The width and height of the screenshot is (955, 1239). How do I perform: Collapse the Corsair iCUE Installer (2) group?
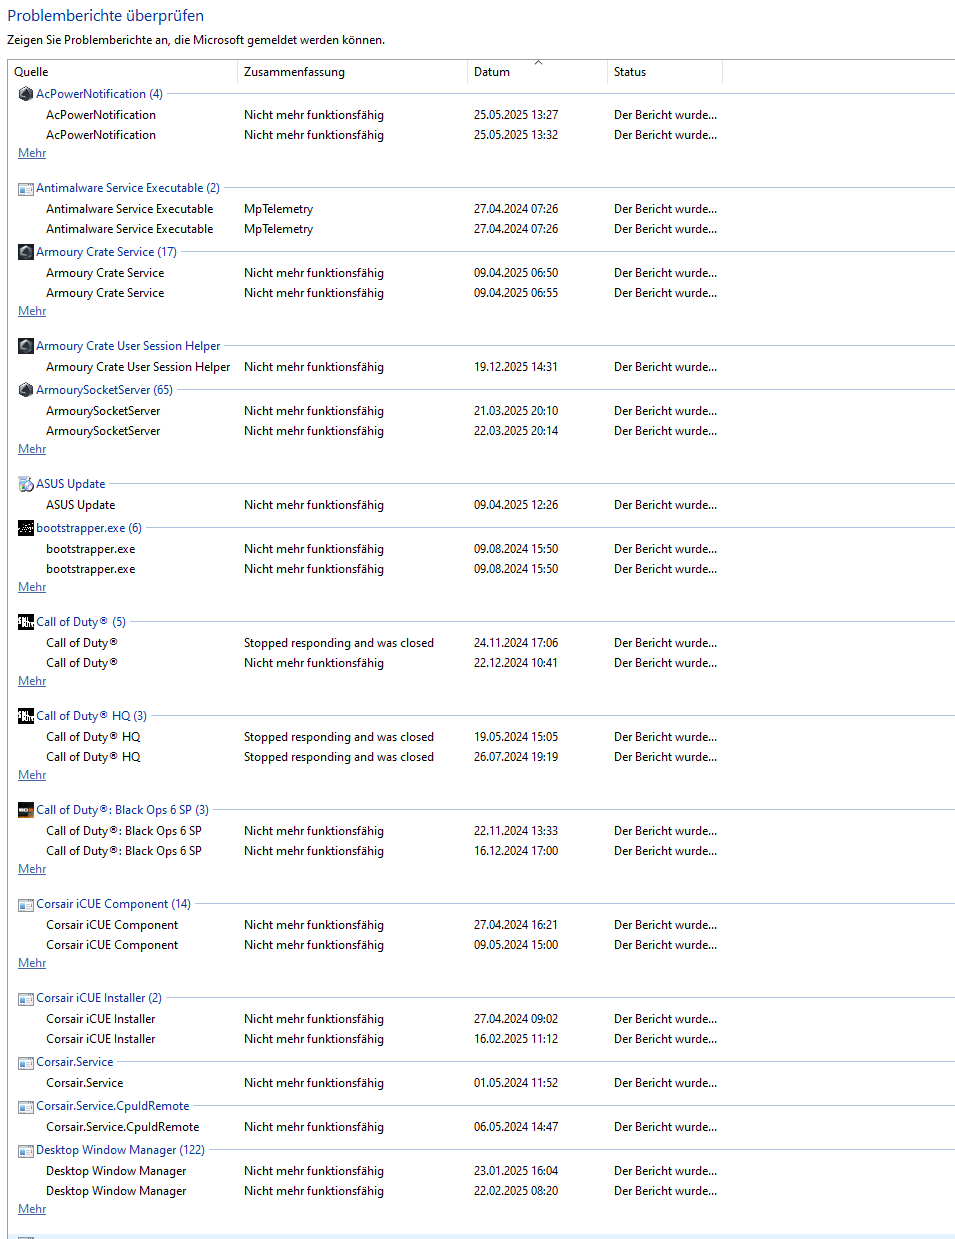coord(99,998)
